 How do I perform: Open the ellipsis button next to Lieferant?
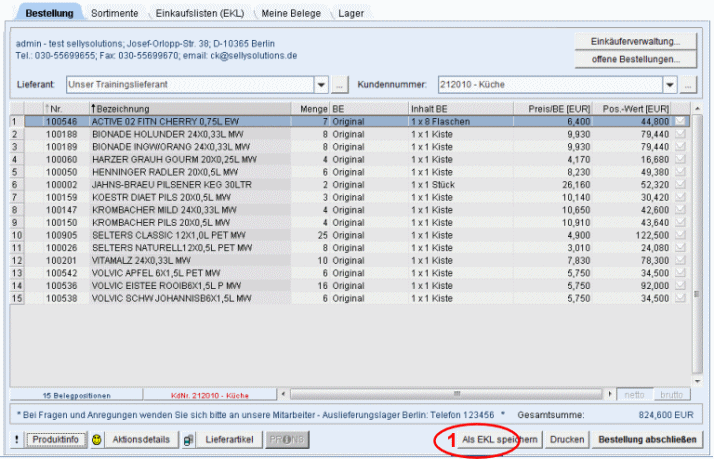pyautogui.click(x=340, y=85)
